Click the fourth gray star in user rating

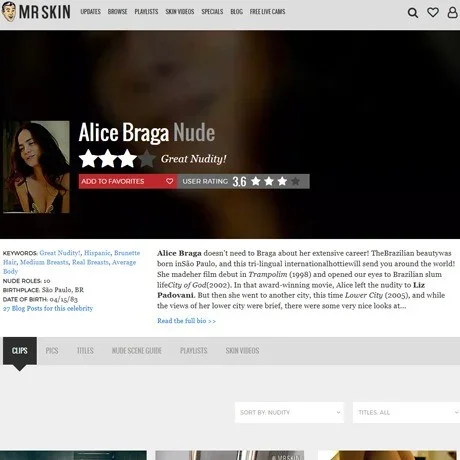[295, 181]
